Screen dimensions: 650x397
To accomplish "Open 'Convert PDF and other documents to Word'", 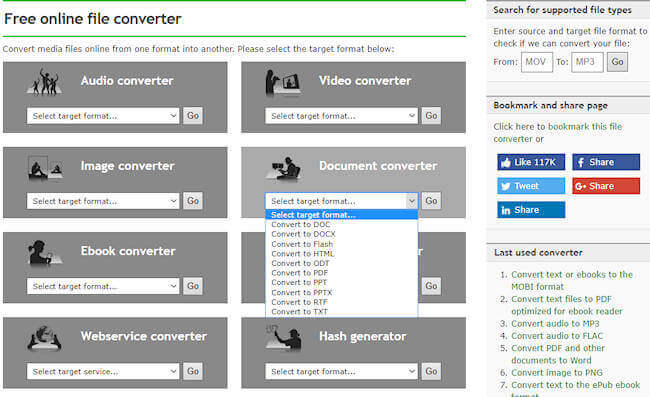I will pyautogui.click(x=558, y=354).
